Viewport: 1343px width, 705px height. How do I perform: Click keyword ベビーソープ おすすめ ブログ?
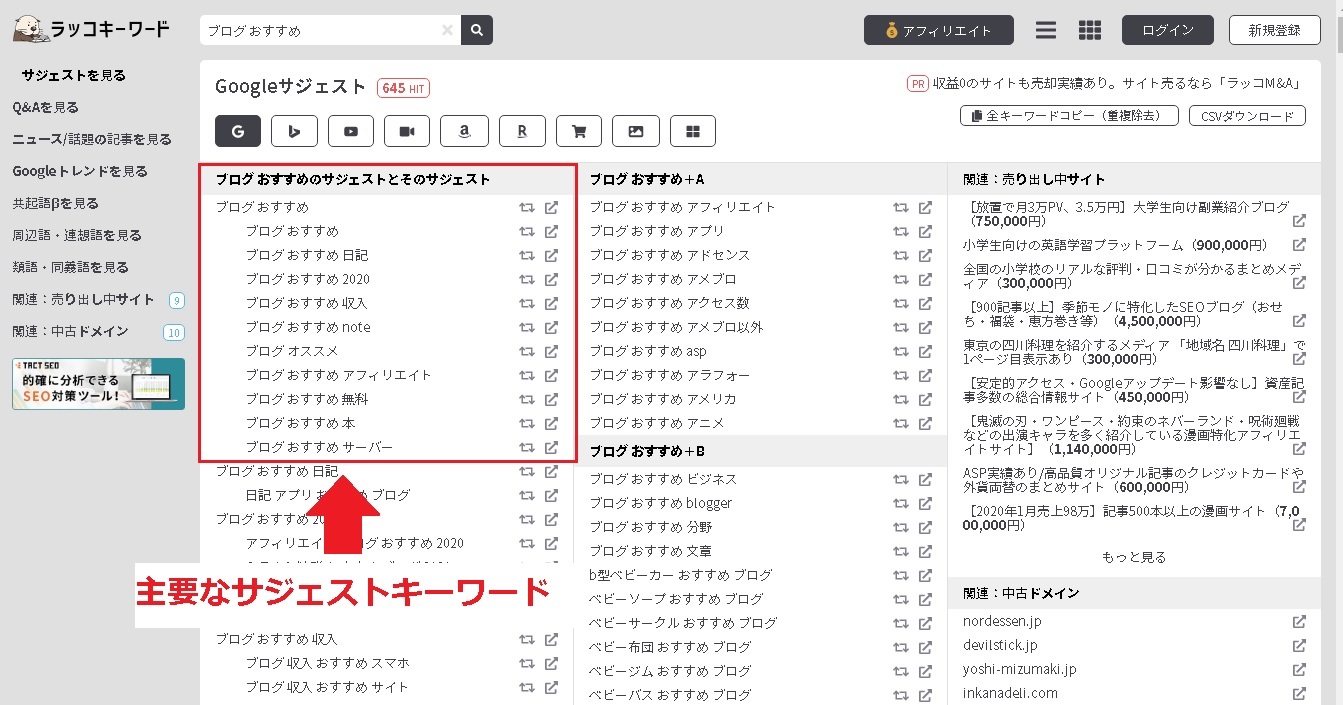click(676, 599)
